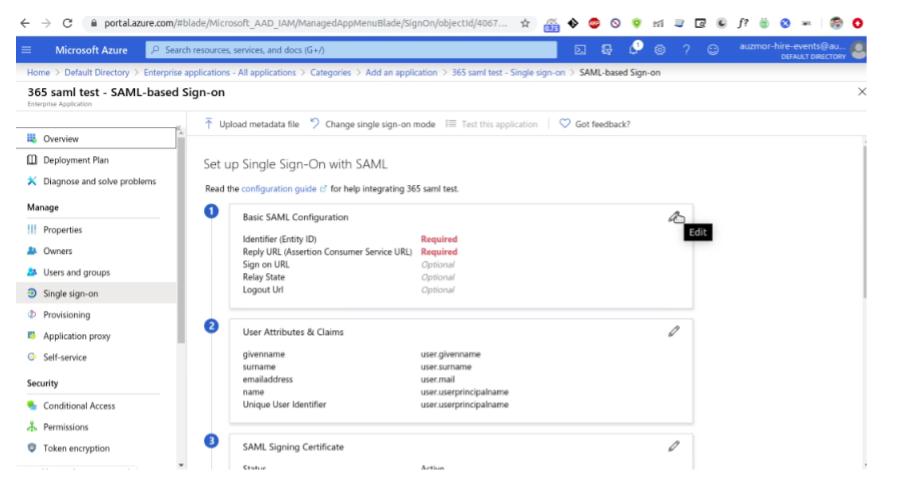Click the Reply URL (Assertion Consumer Service URL) label
899x485 pixels.
[x=327, y=252]
